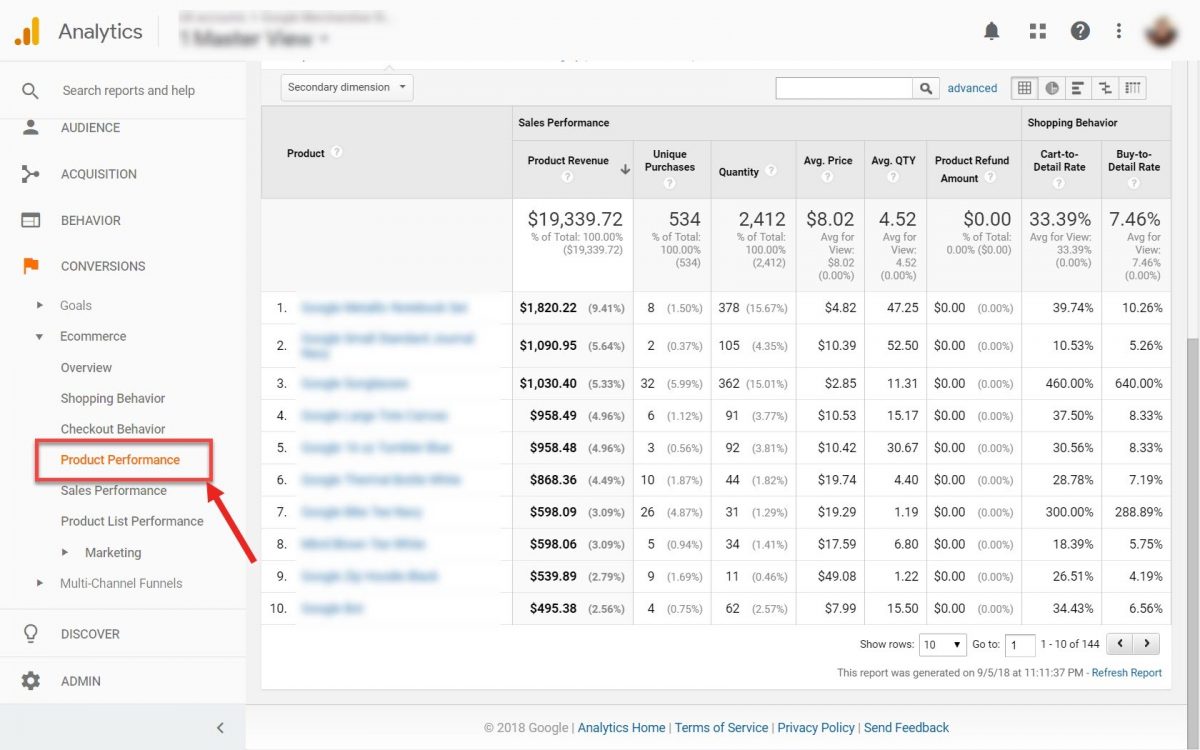Open the Analytics Home footer link
Viewport: 1200px width, 750px height.
coord(621,728)
